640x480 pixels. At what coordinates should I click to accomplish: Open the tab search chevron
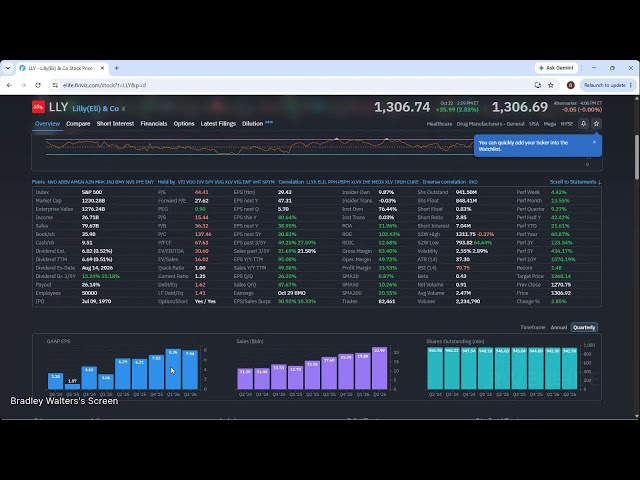[x=8, y=68]
